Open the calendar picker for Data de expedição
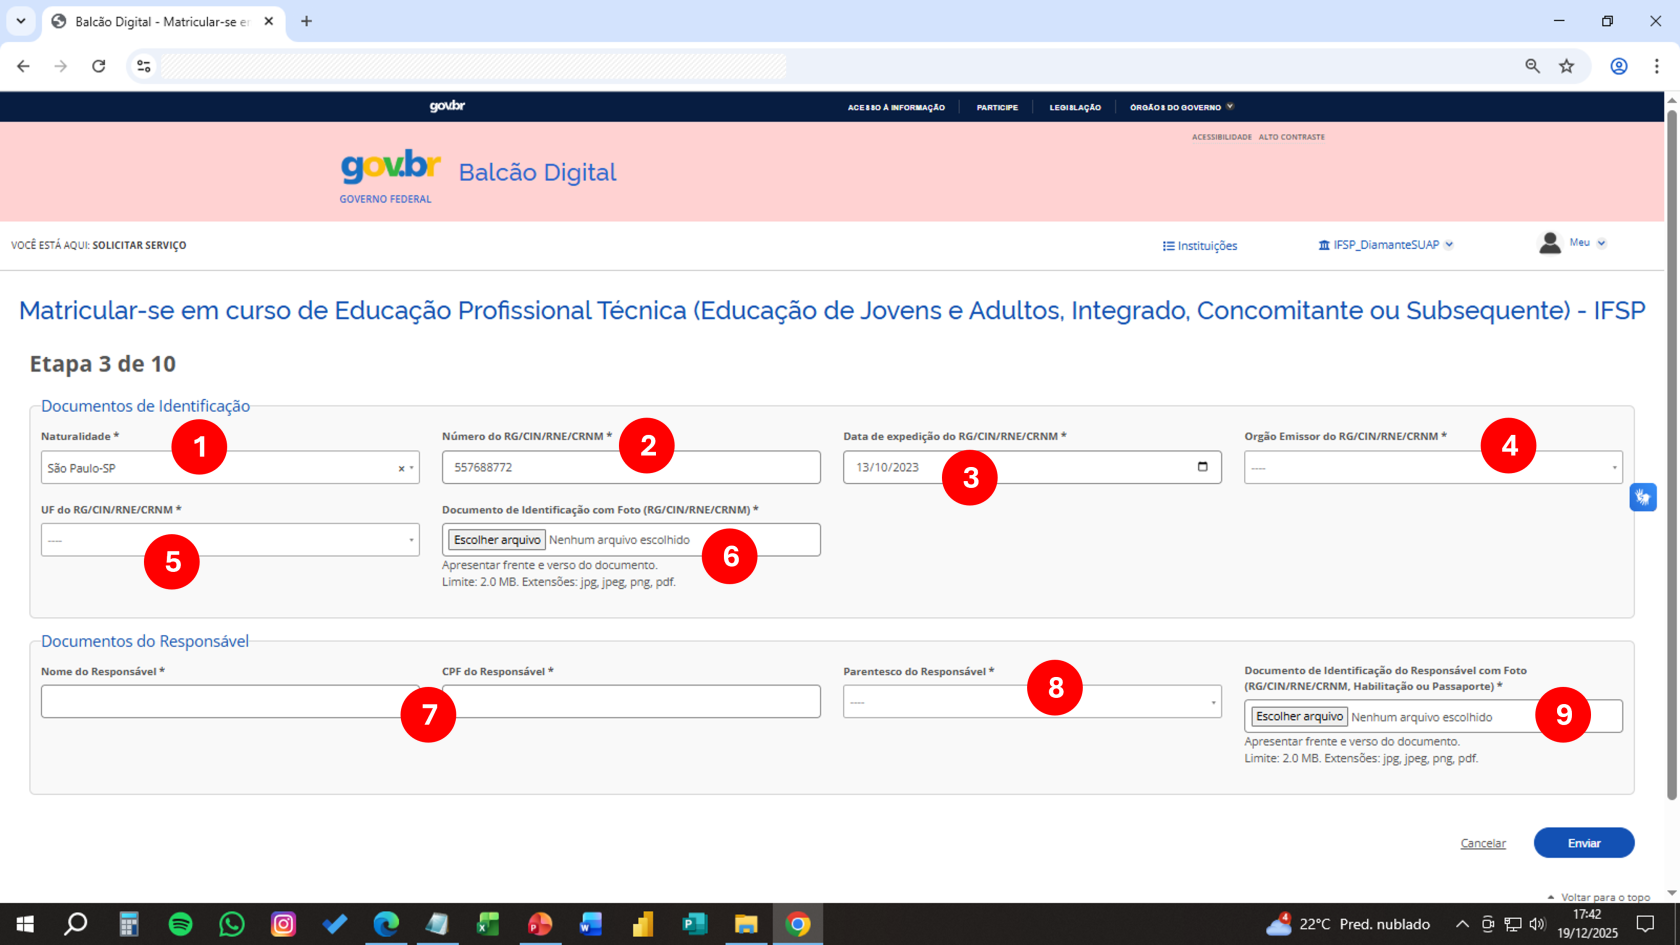The width and height of the screenshot is (1680, 945). click(x=1203, y=467)
